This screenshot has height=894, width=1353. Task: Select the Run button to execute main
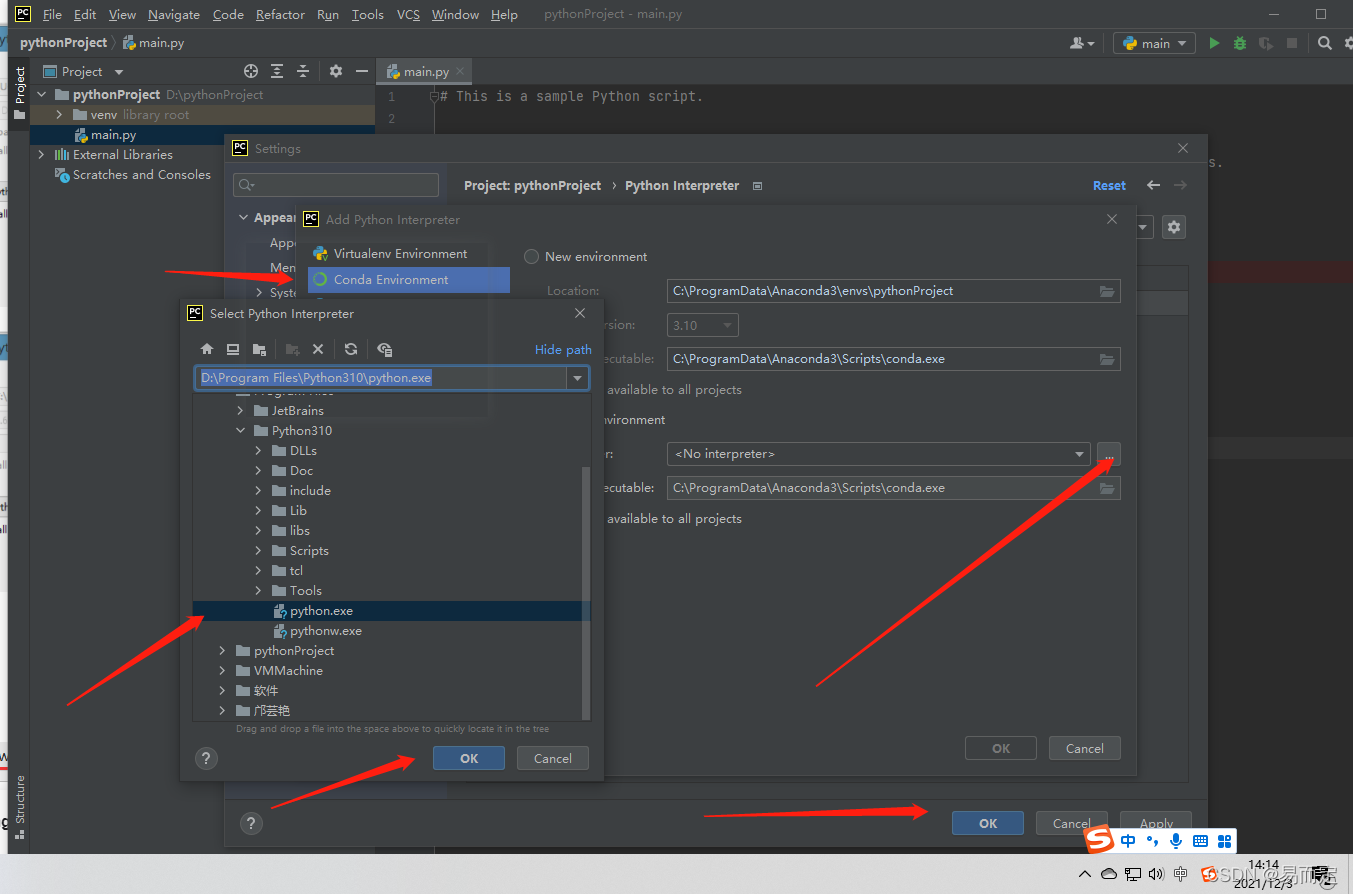tap(1213, 43)
